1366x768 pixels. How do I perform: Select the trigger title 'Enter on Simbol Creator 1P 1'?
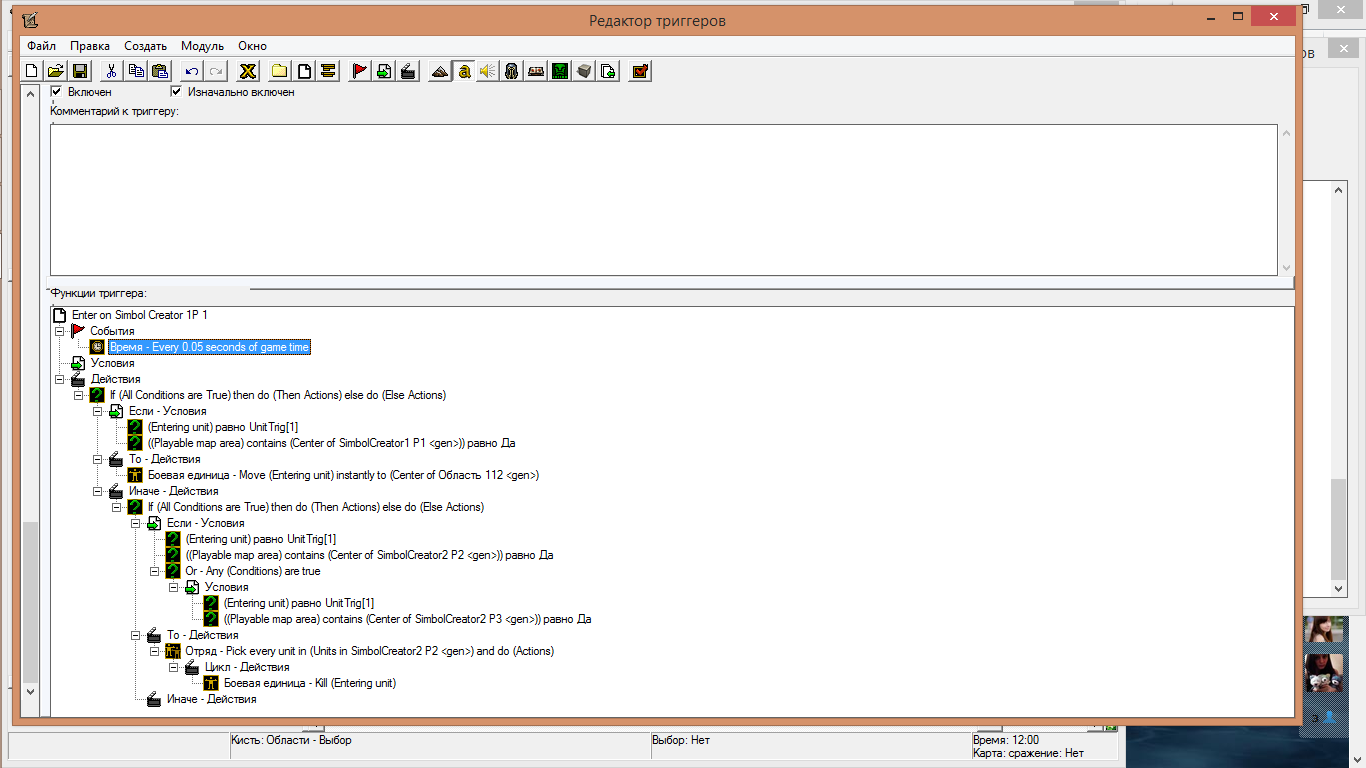point(140,315)
